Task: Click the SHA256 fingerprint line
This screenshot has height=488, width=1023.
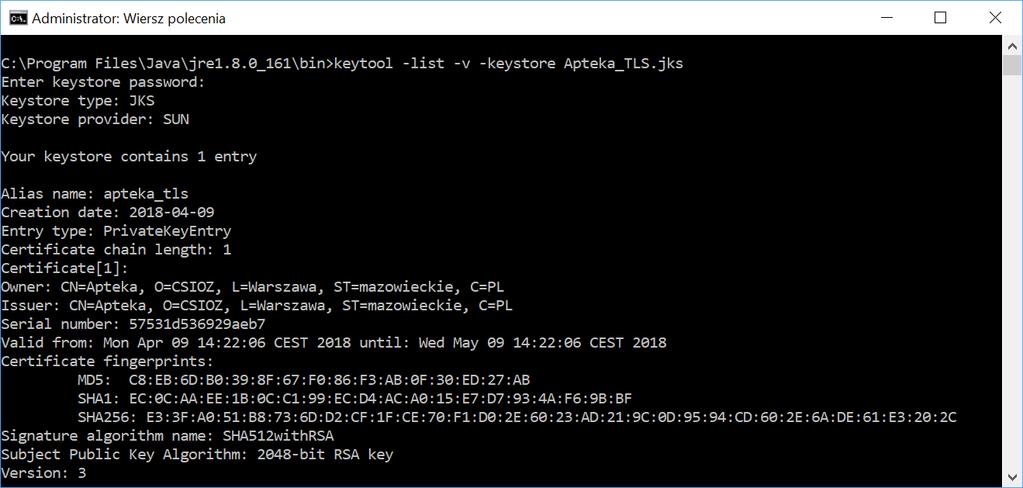Action: [x=517, y=417]
